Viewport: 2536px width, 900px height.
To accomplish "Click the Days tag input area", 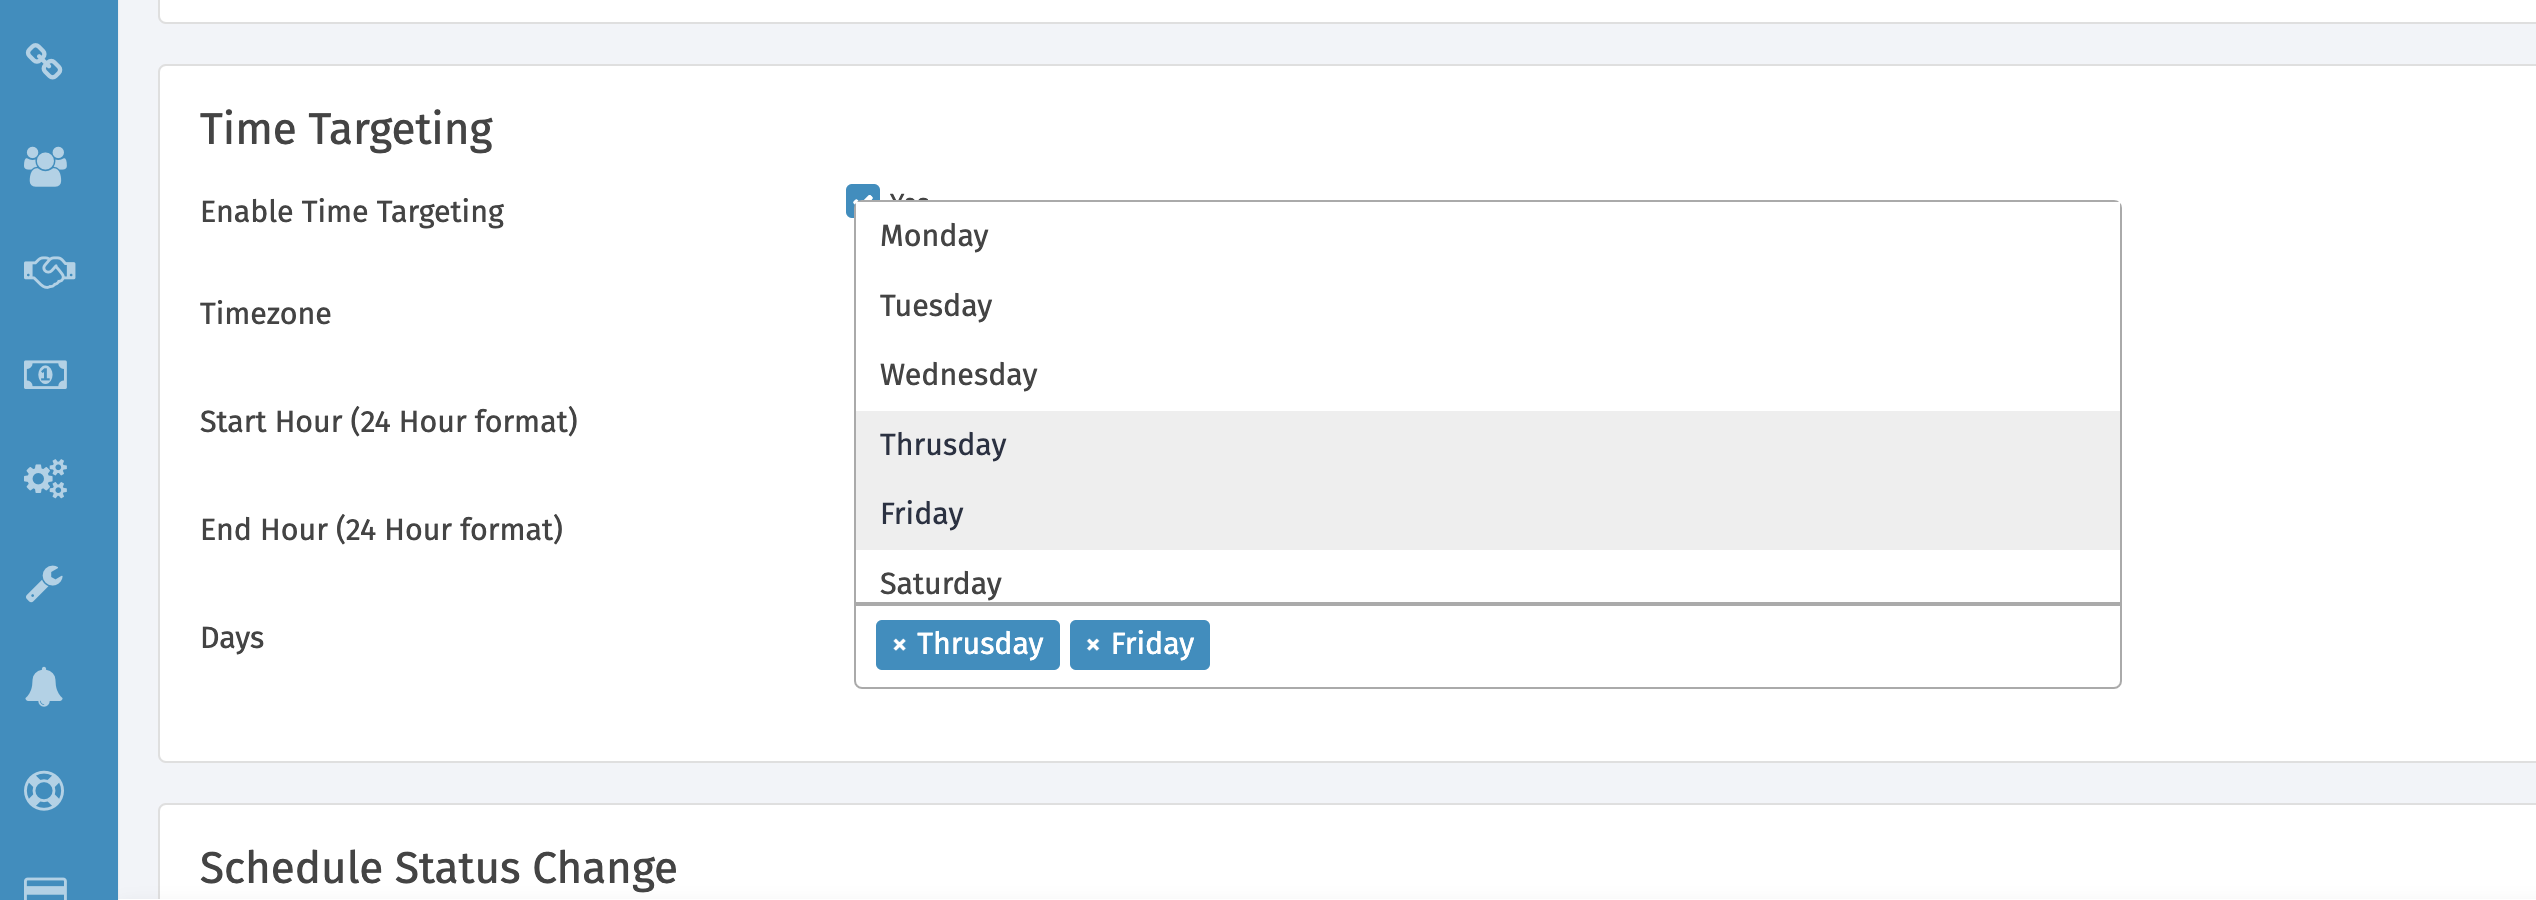I will [x=1600, y=645].
